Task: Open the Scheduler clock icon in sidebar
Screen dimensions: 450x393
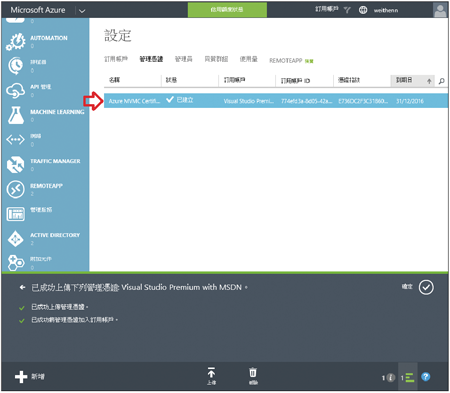Action: (x=15, y=66)
